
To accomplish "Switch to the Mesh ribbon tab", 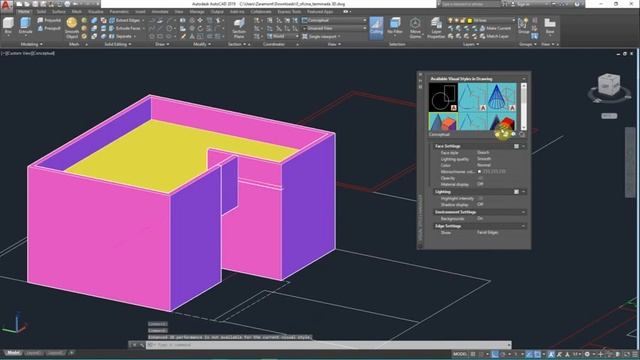I will click(76, 12).
